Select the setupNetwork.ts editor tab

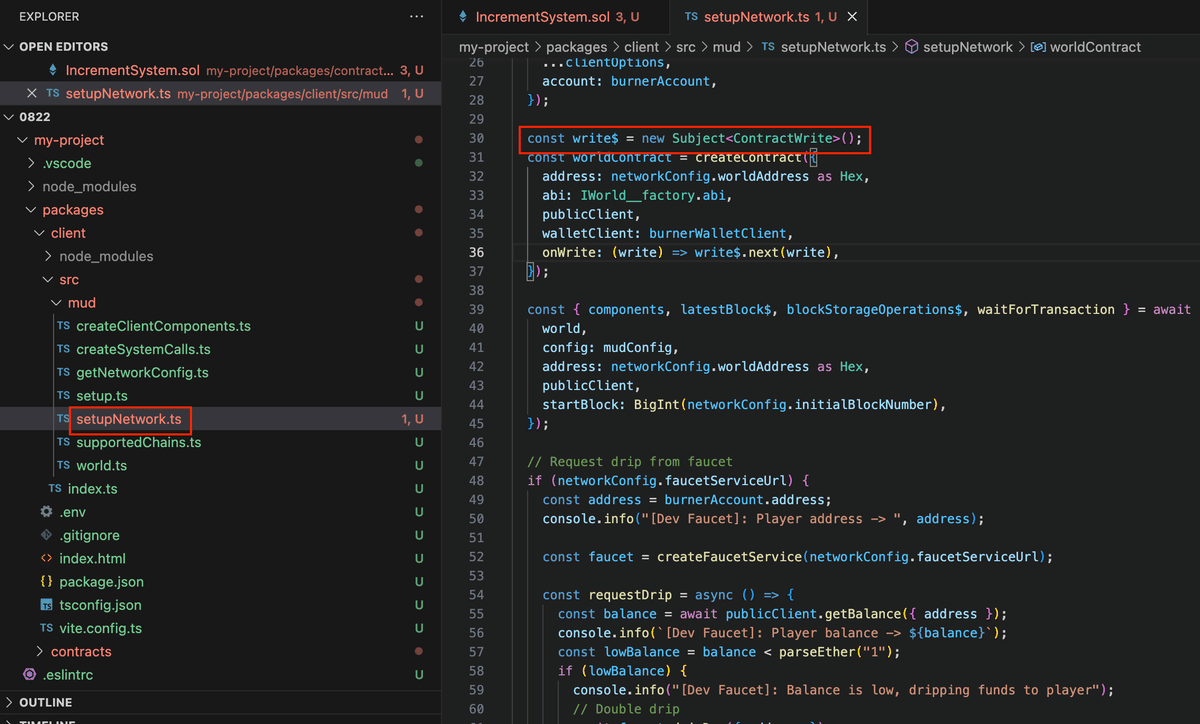point(769,17)
